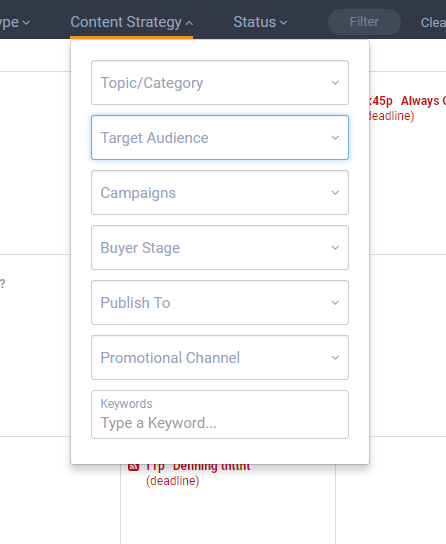The height and width of the screenshot is (544, 446).
Task: Click the chevron arrow in Promotional Channel field
Action: (335, 358)
